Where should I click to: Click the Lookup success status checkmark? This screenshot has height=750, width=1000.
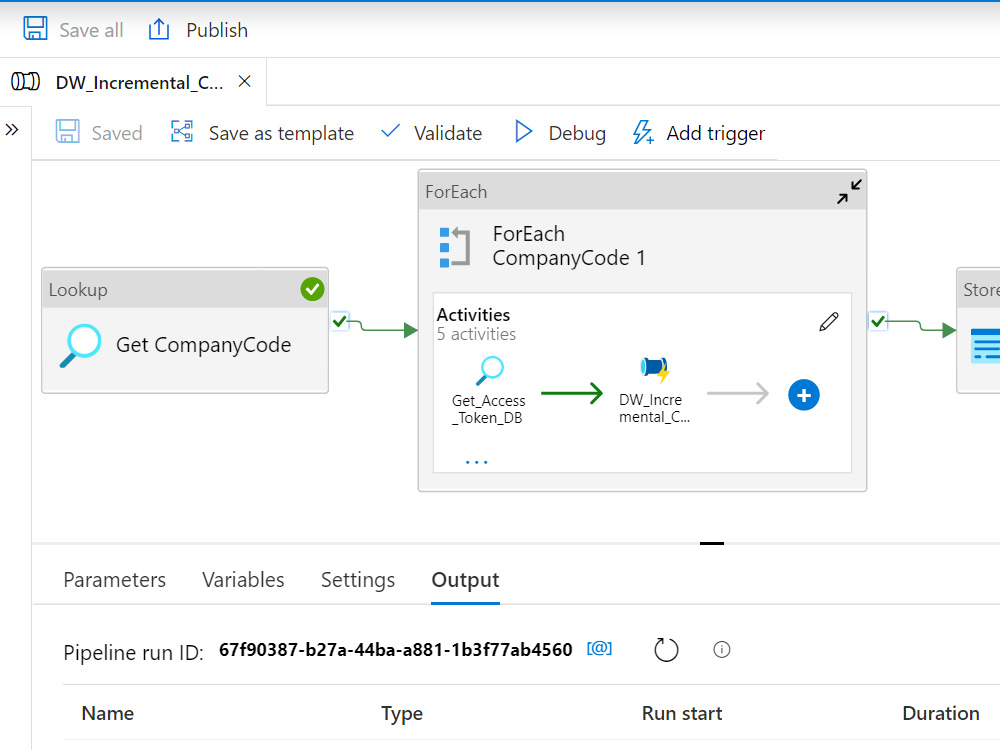click(312, 289)
